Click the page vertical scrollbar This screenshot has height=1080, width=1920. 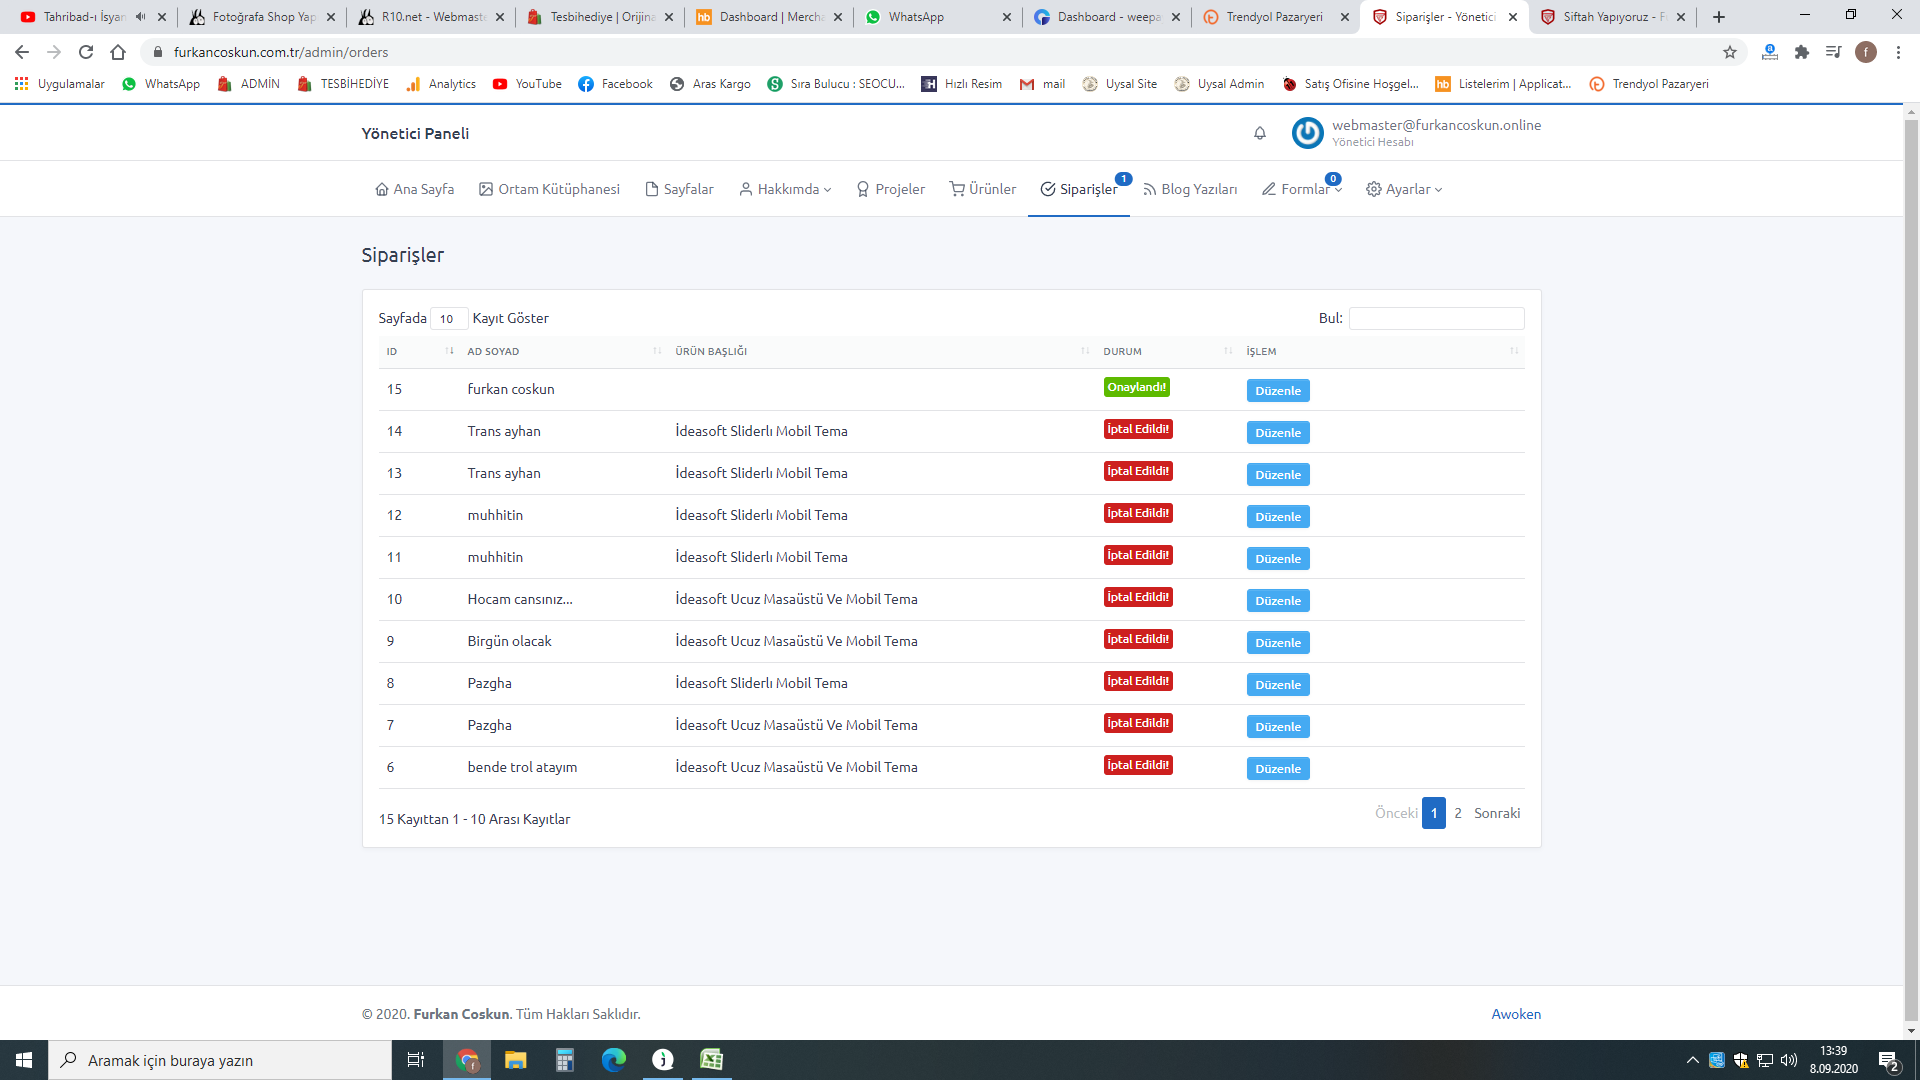[1911, 570]
